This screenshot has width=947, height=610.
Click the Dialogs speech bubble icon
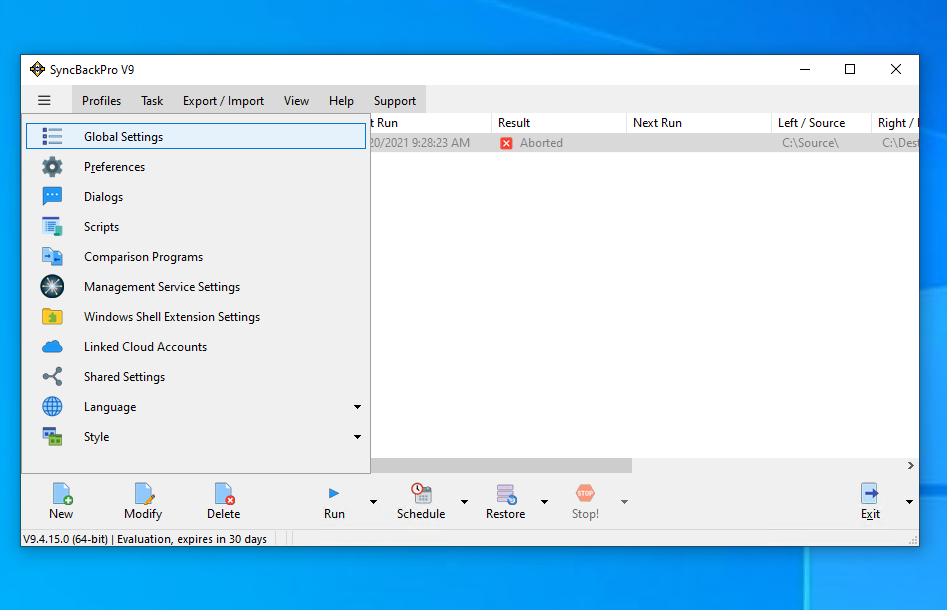click(52, 196)
